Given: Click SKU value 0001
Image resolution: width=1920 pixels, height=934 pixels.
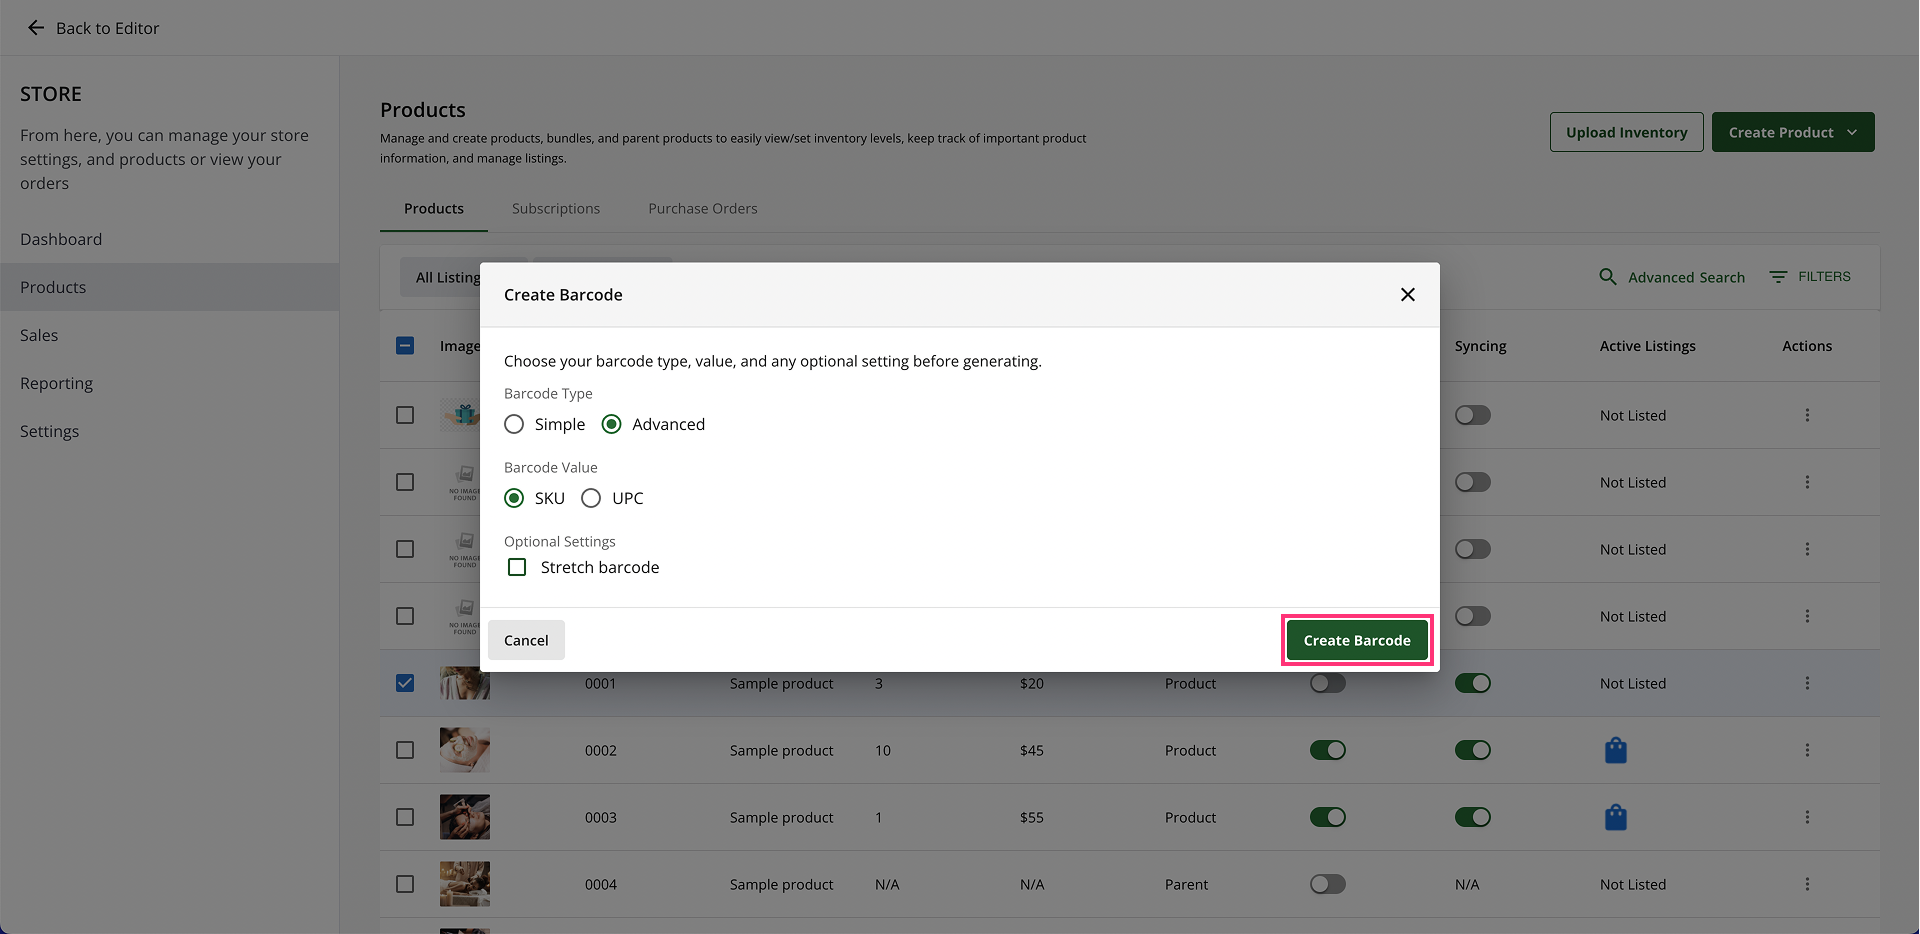Looking at the screenshot, I should click(x=601, y=683).
